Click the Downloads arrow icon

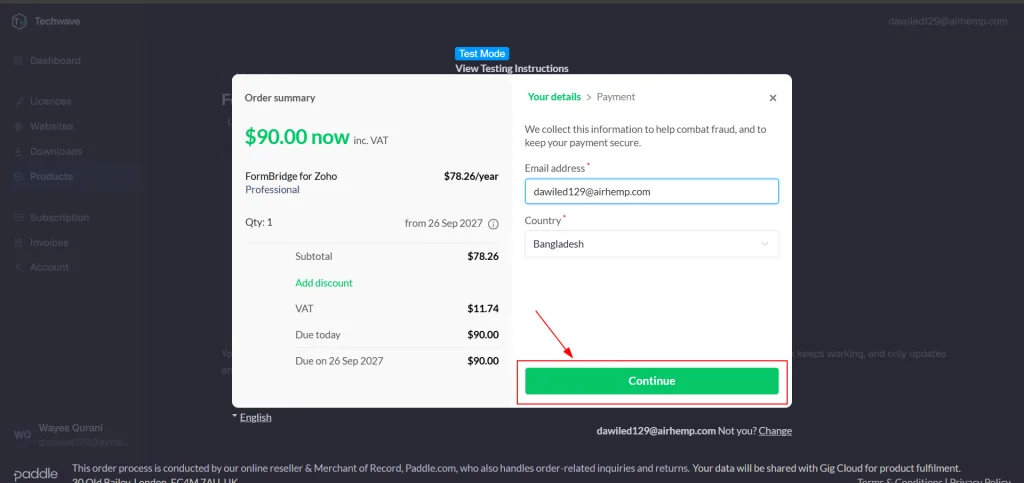[18, 151]
